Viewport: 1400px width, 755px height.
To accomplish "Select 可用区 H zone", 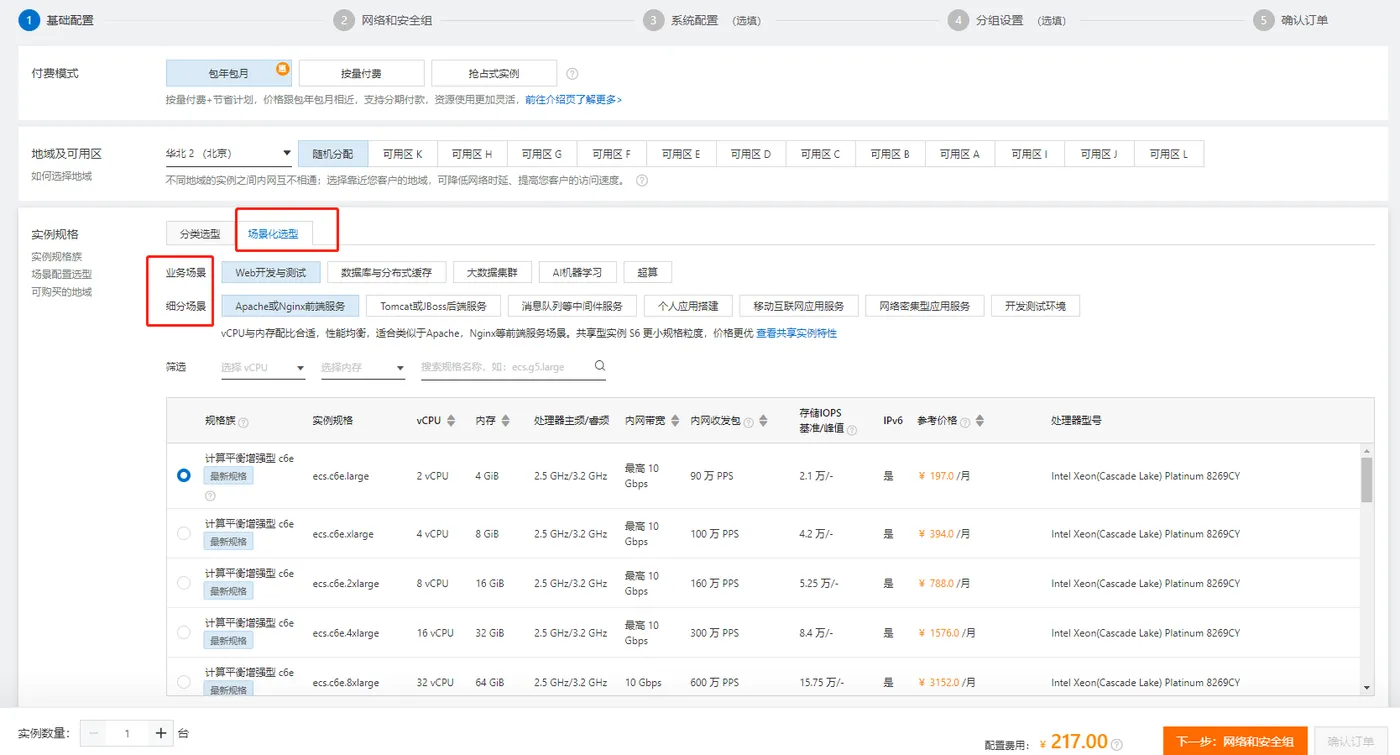I will tap(472, 154).
